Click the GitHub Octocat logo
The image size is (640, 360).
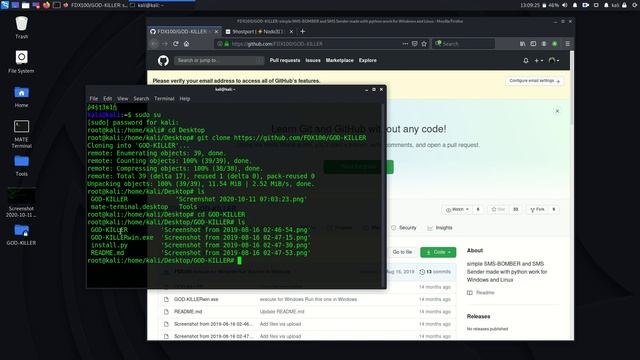click(163, 60)
